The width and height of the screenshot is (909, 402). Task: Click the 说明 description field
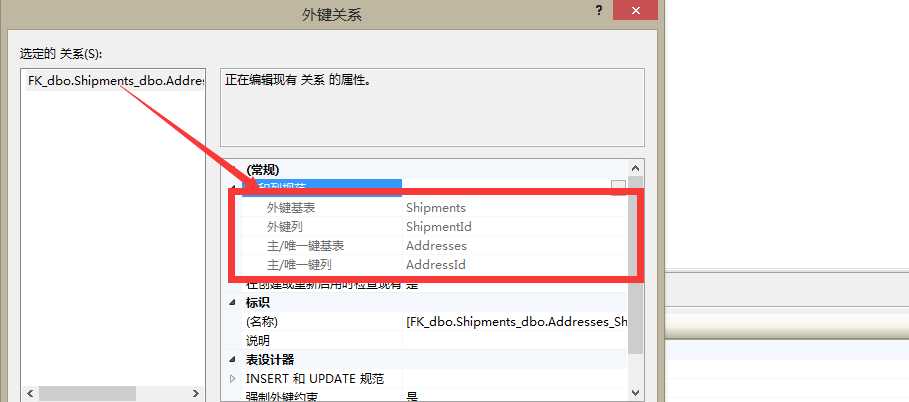(515, 341)
